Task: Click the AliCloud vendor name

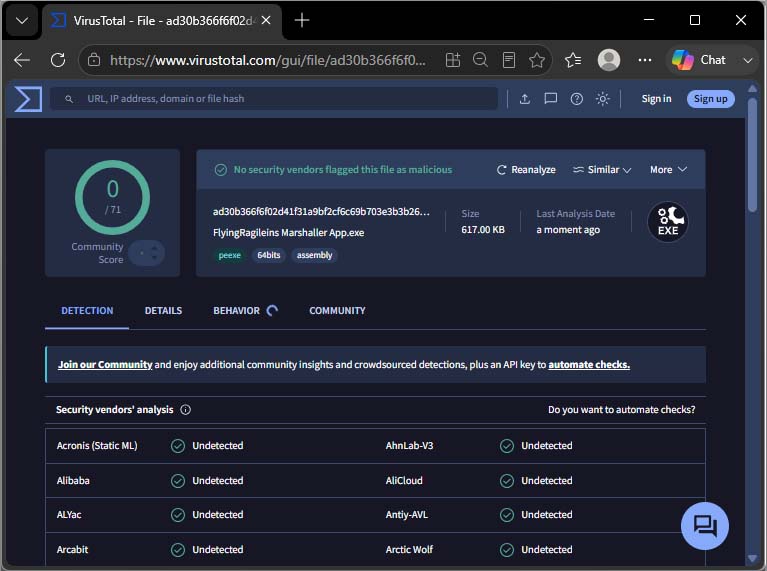Action: pos(404,480)
